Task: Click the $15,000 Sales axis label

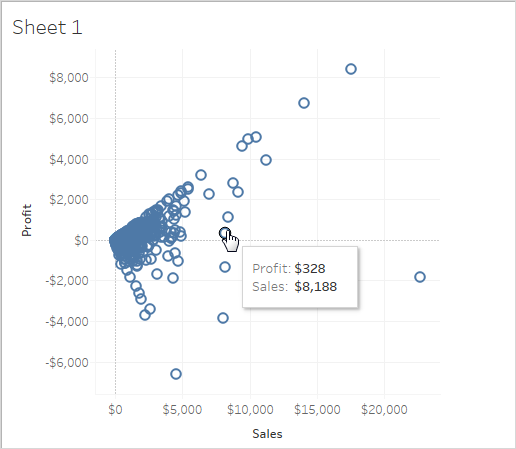Action: (317, 410)
